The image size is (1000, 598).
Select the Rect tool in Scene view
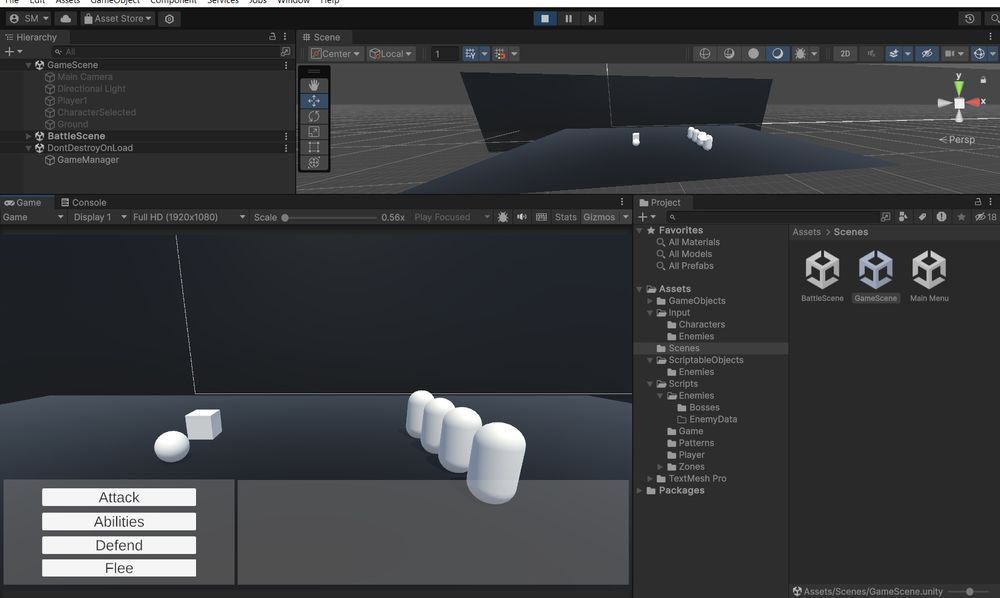pyautogui.click(x=314, y=147)
